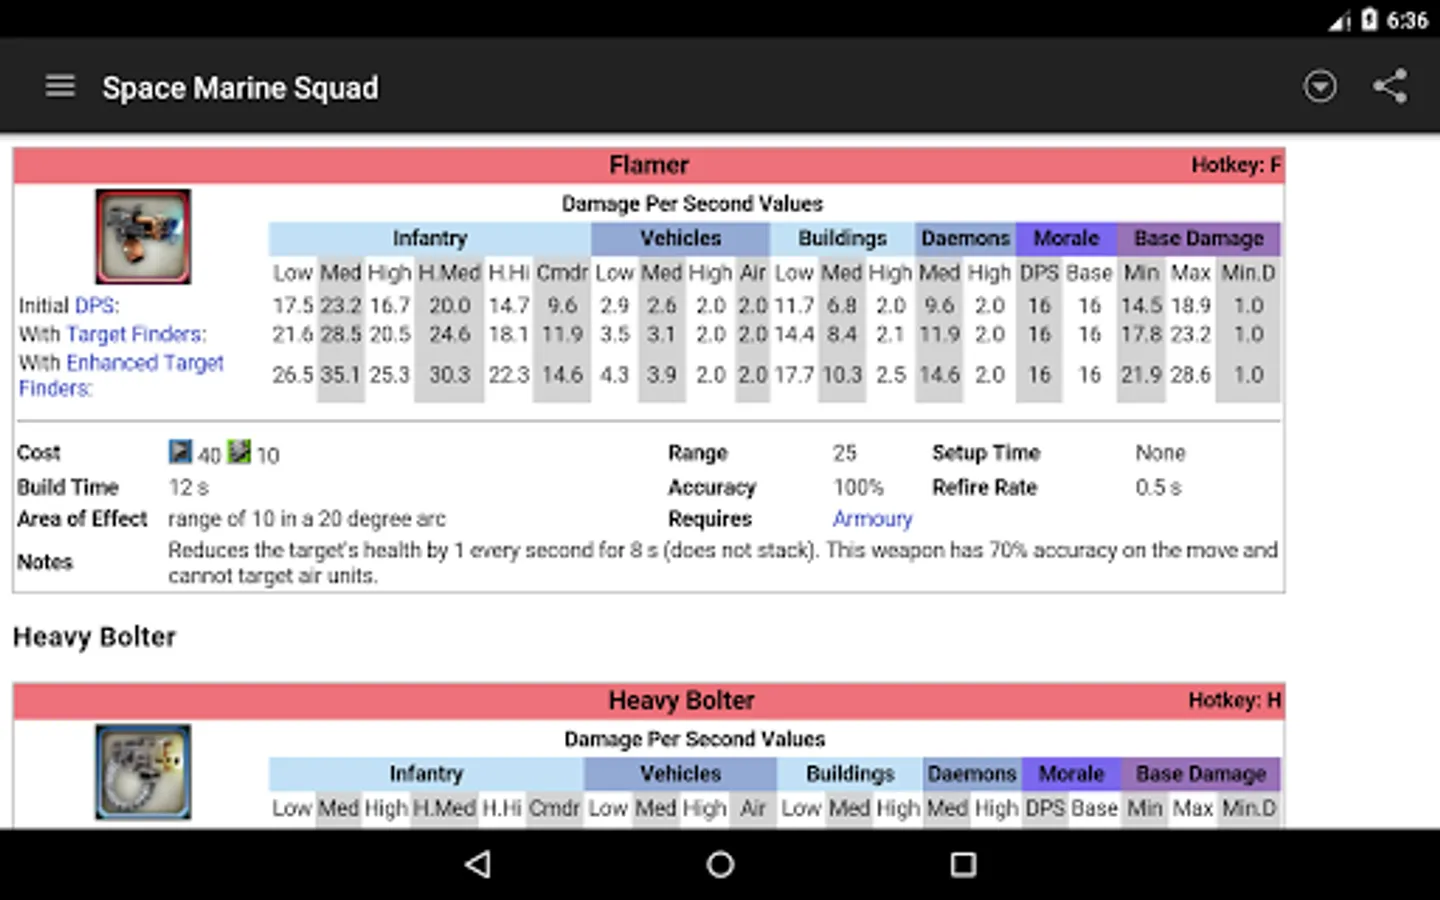This screenshot has width=1440, height=900.
Task: Open the Enhanced Target Finders link
Action: pyautogui.click(x=121, y=375)
